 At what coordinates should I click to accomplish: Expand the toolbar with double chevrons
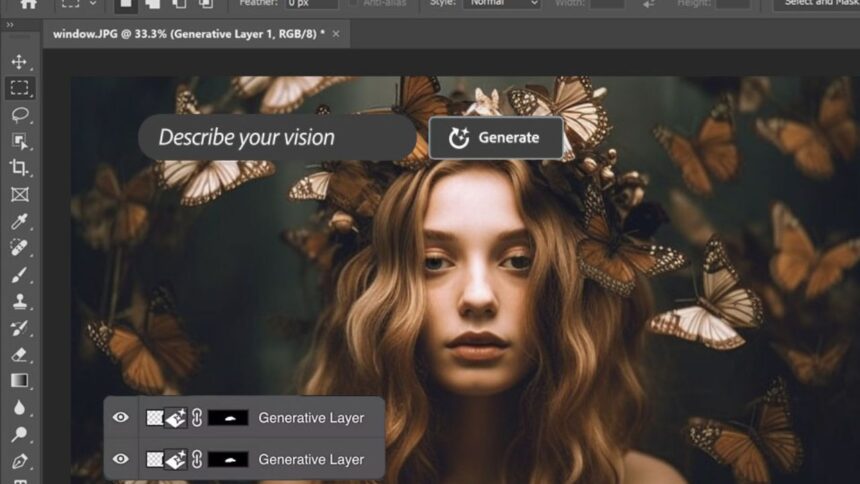(x=10, y=25)
